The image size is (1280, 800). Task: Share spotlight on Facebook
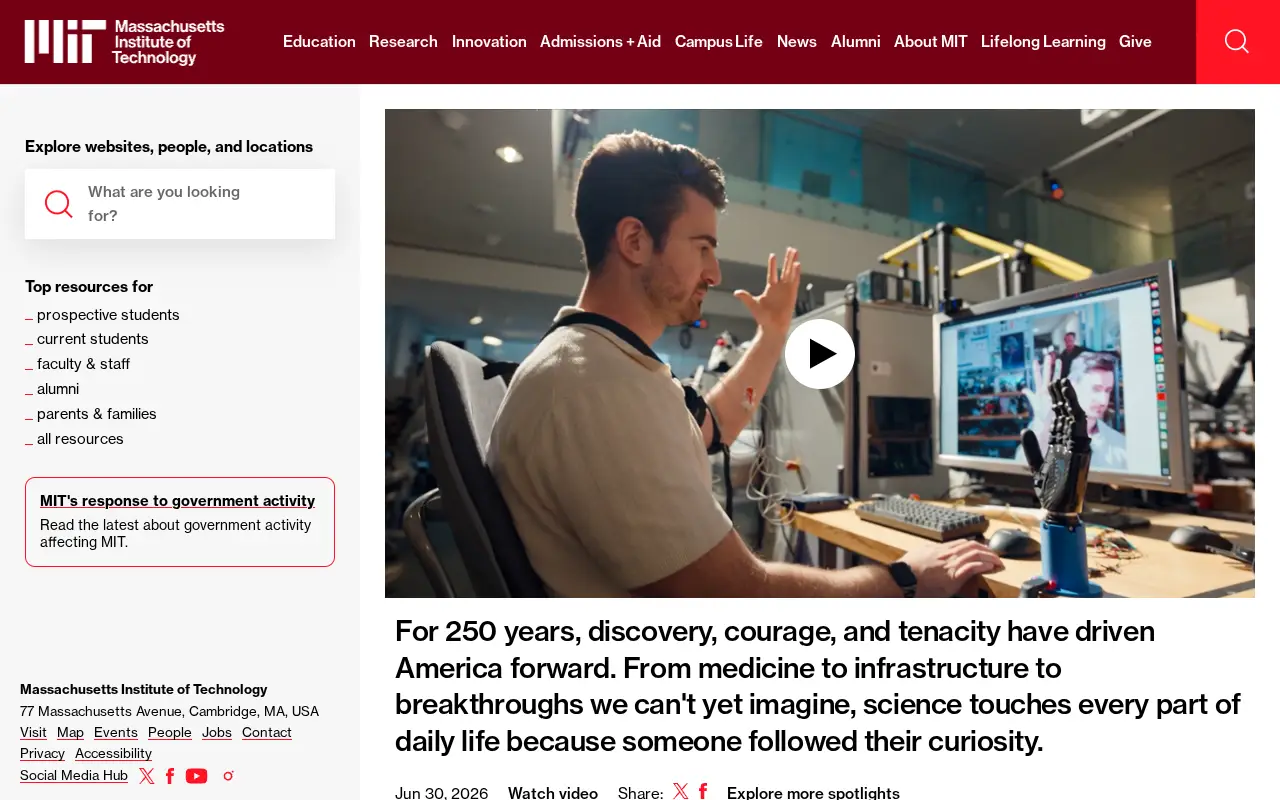[703, 792]
